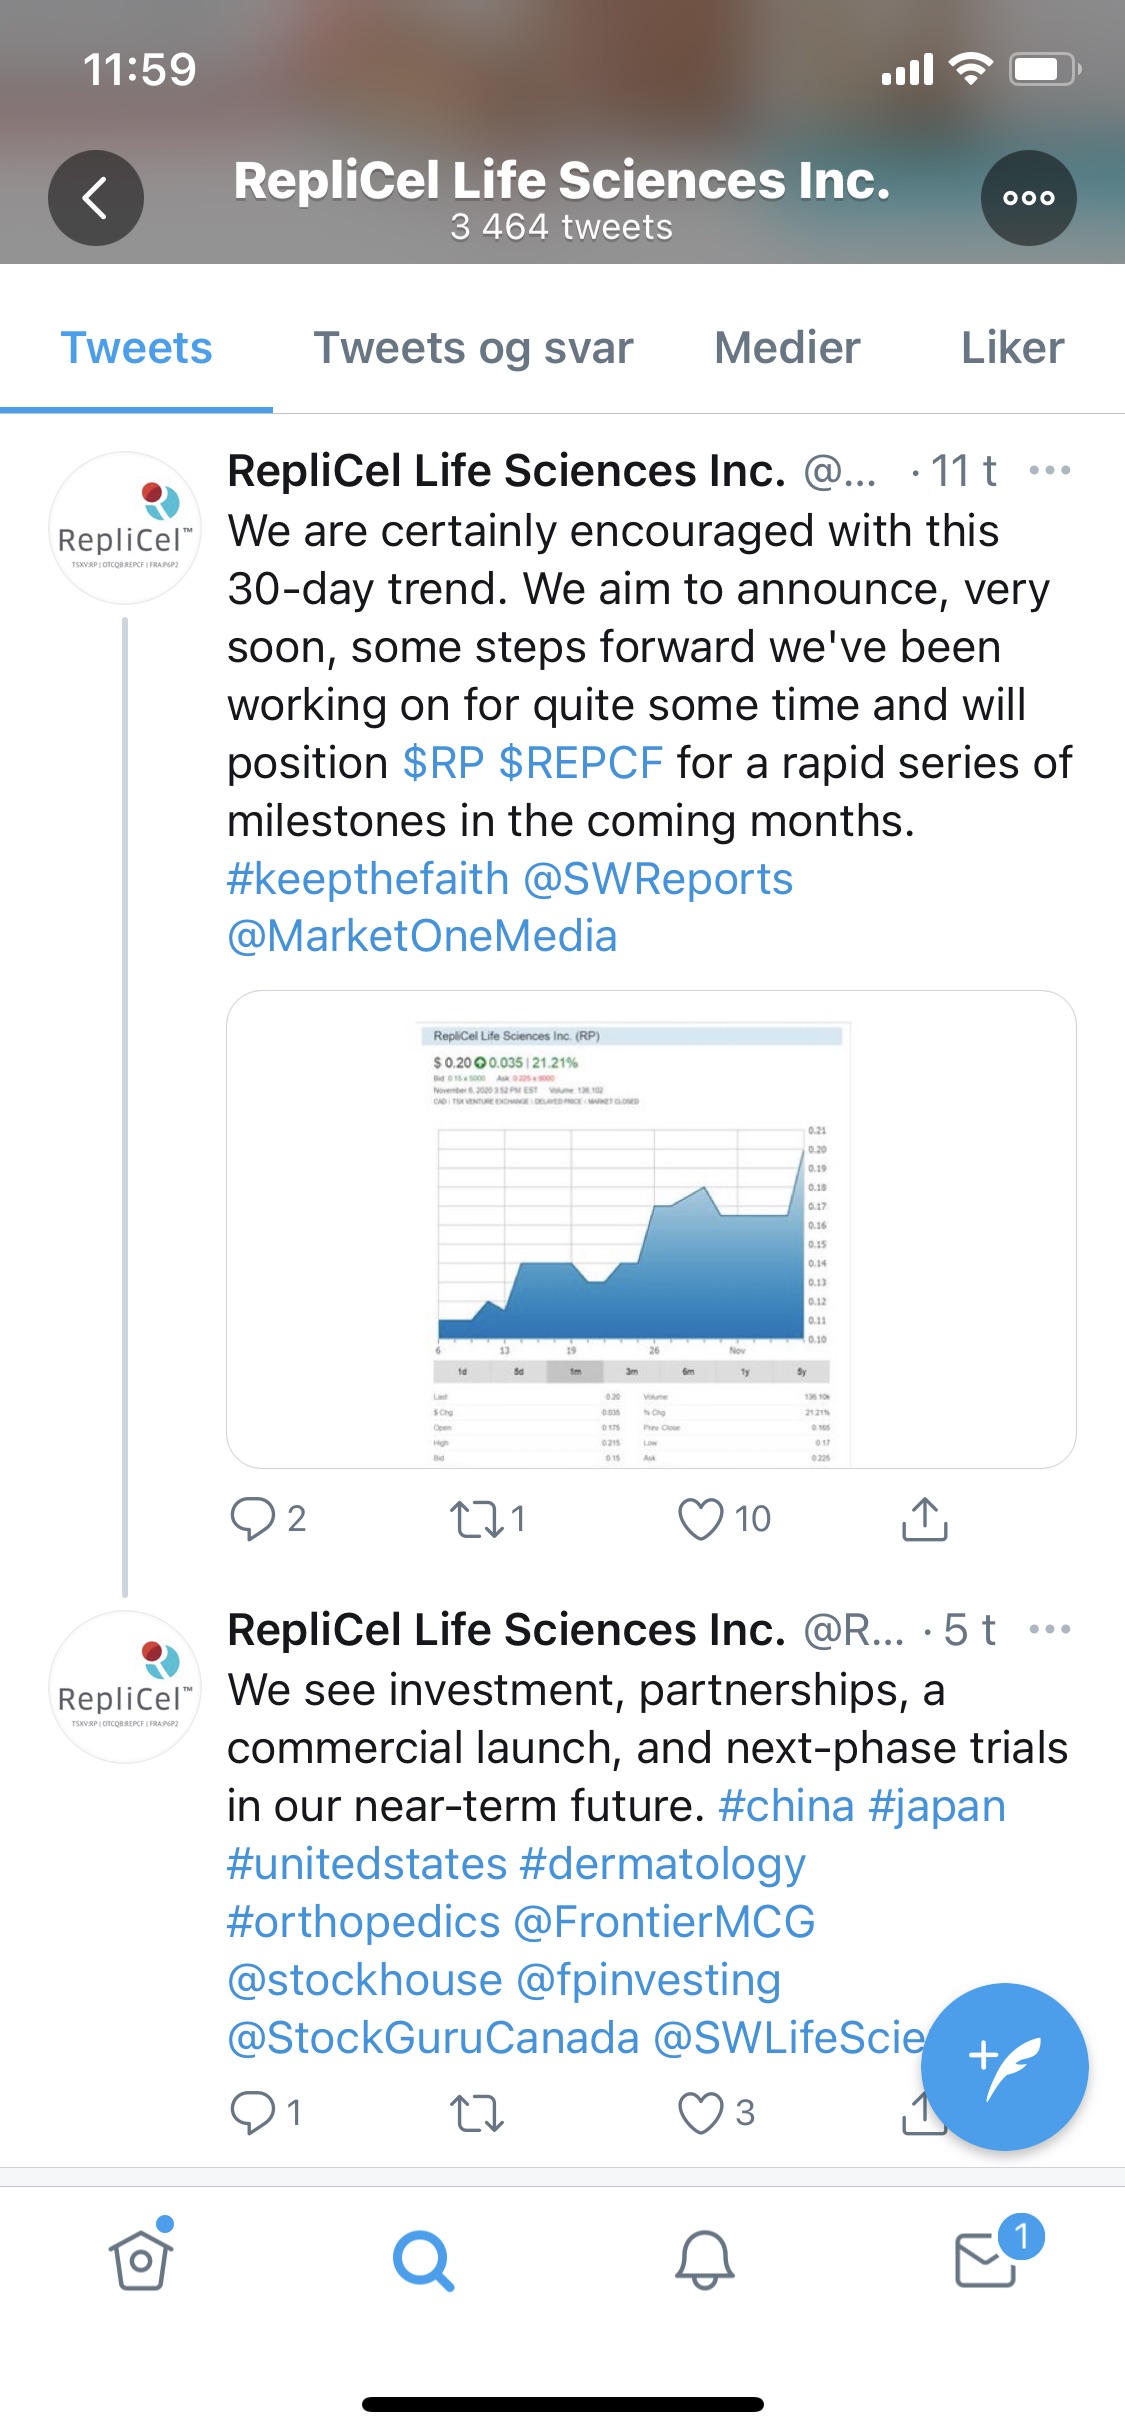This screenshot has height=2436, width=1125.
Task: Tap the #dermatology hashtag
Action: pos(662,1864)
